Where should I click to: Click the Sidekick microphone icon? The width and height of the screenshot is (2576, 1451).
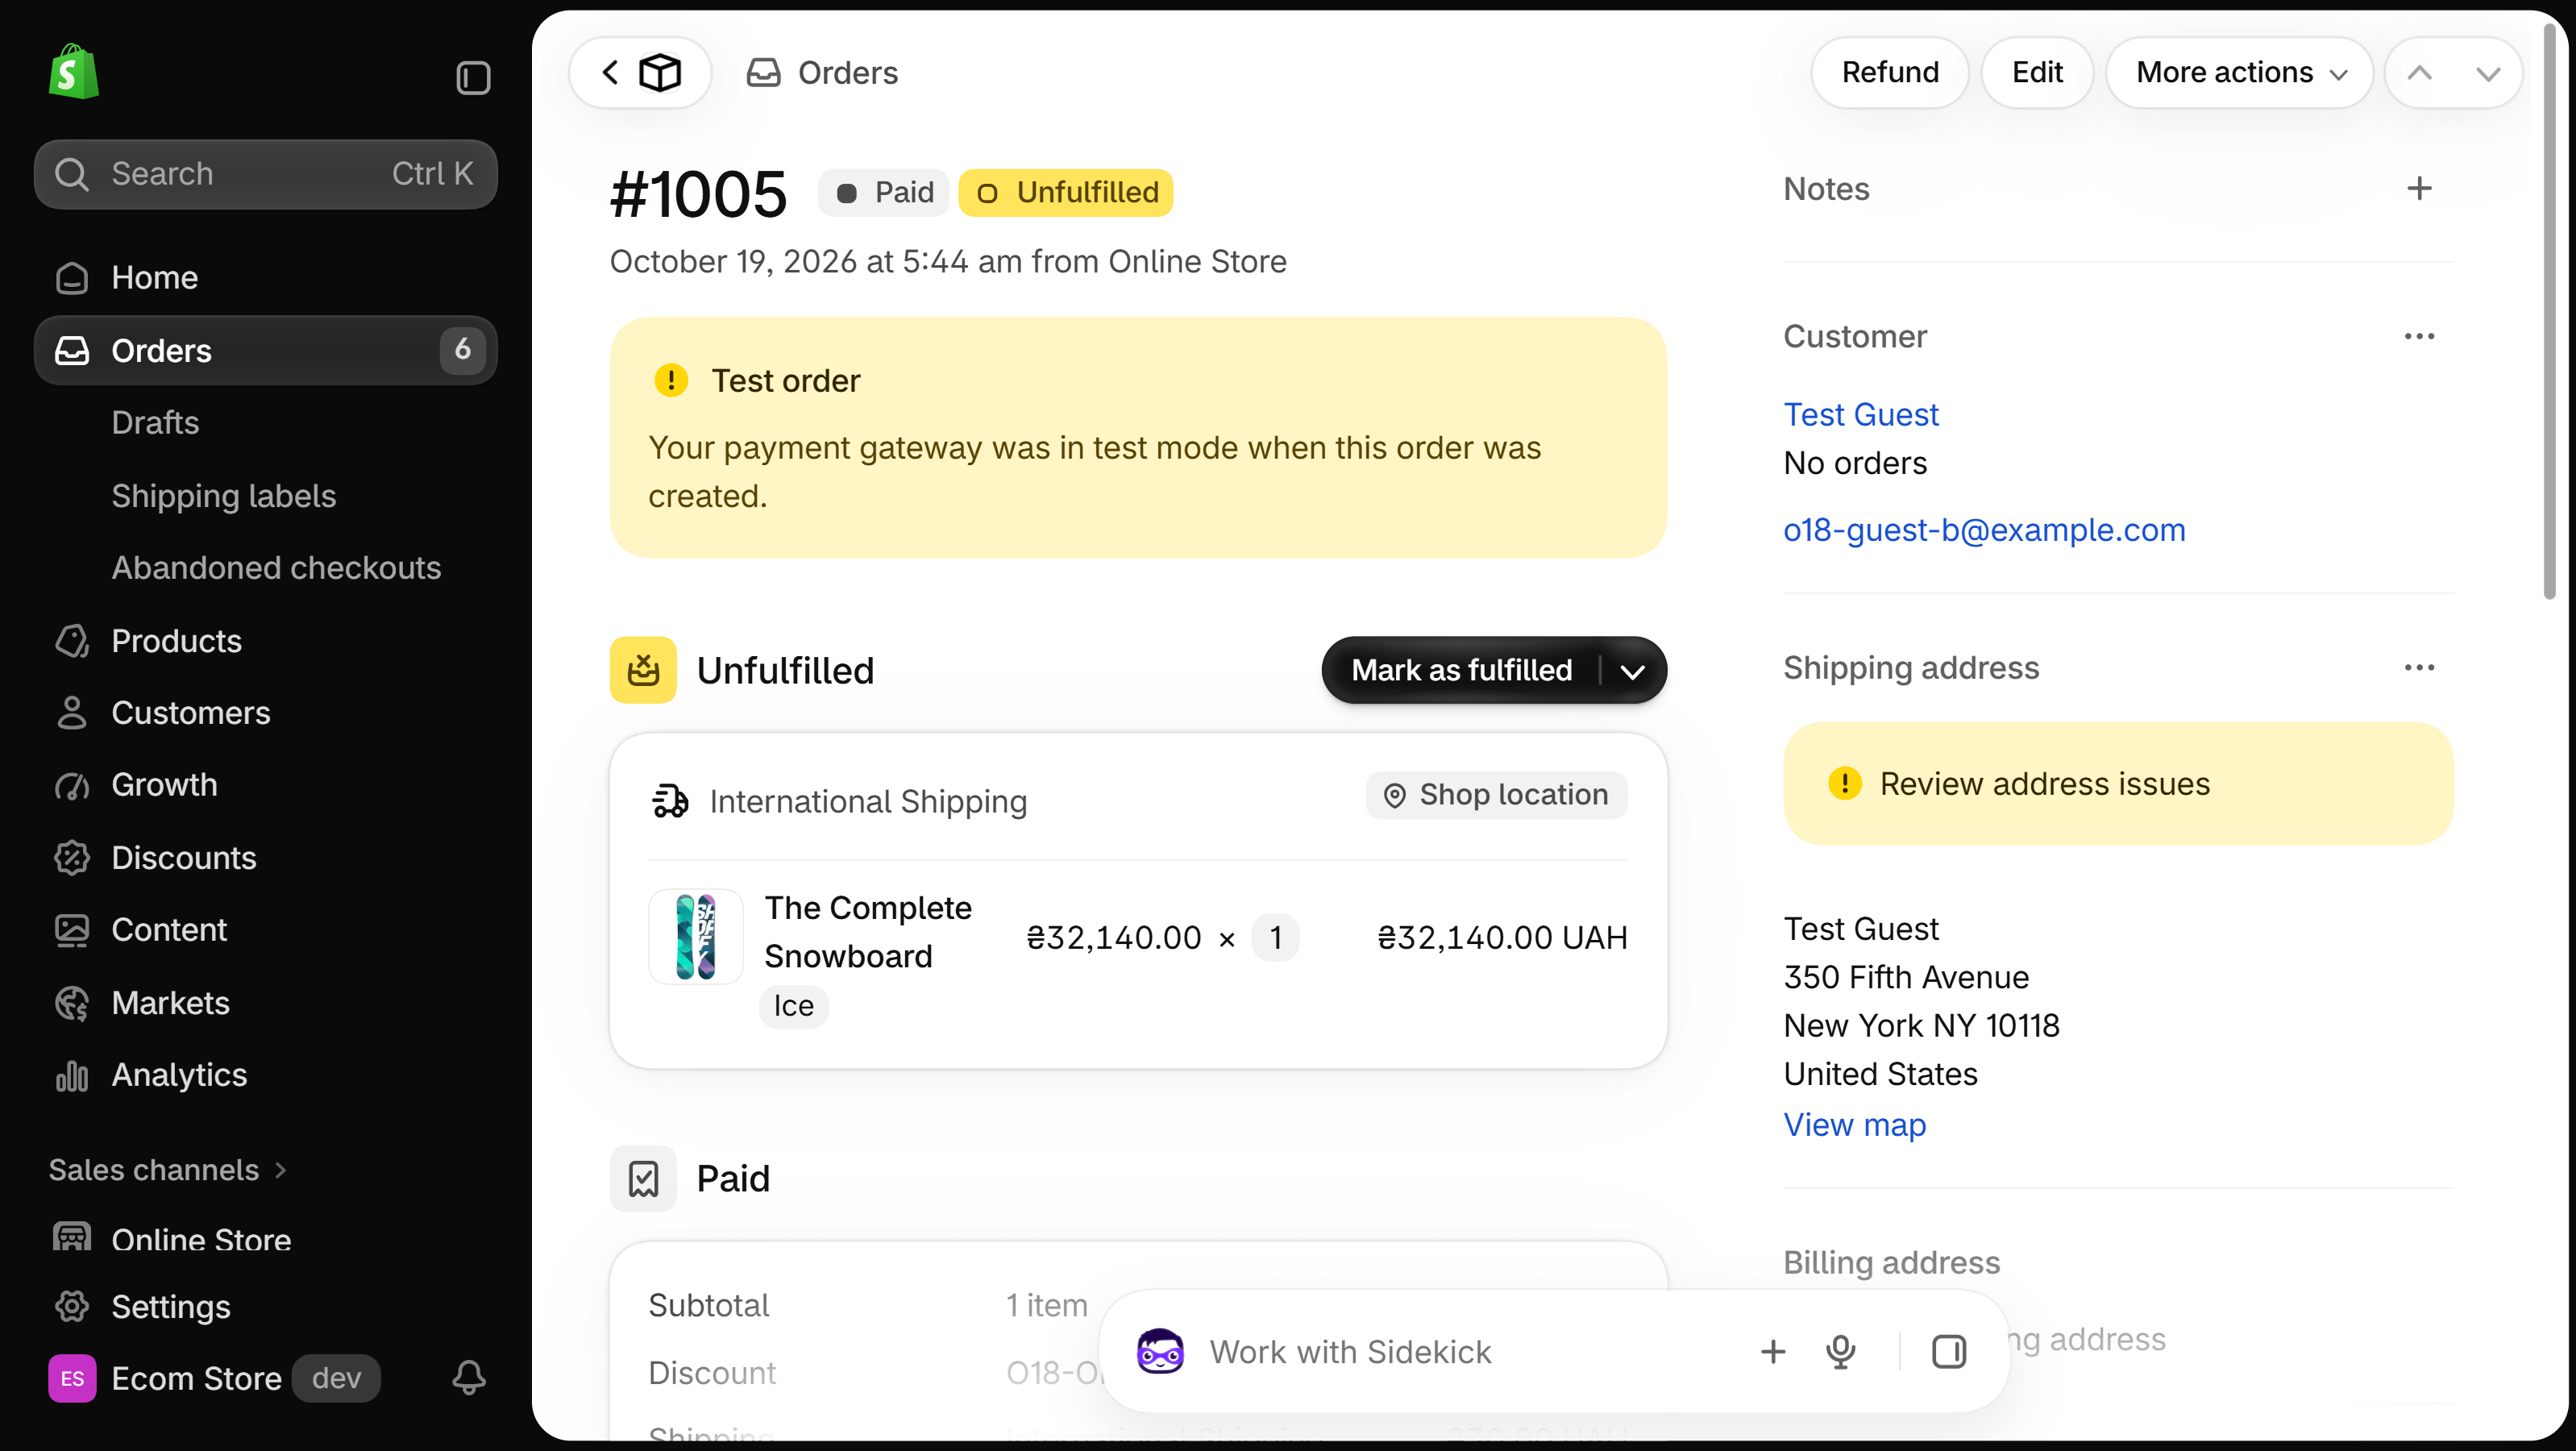click(1840, 1352)
